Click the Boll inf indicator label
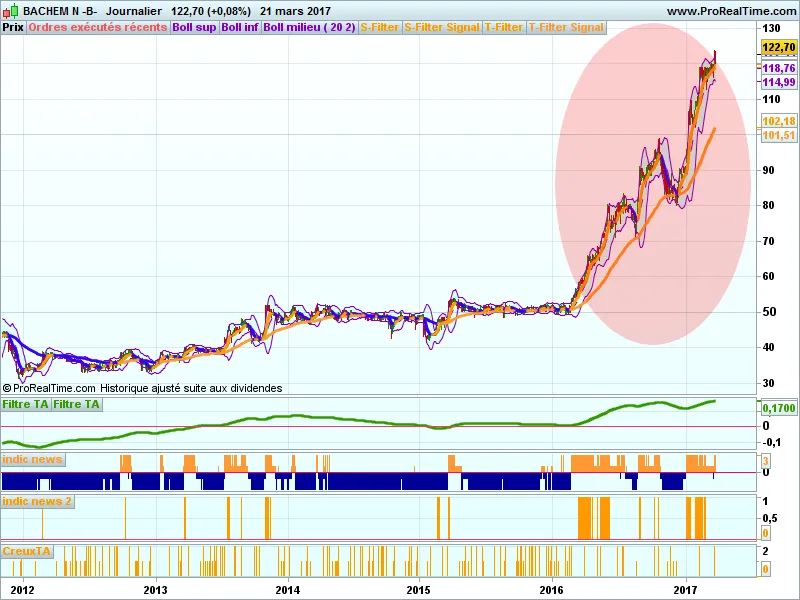Viewport: 800px width, 600px height. [x=239, y=27]
